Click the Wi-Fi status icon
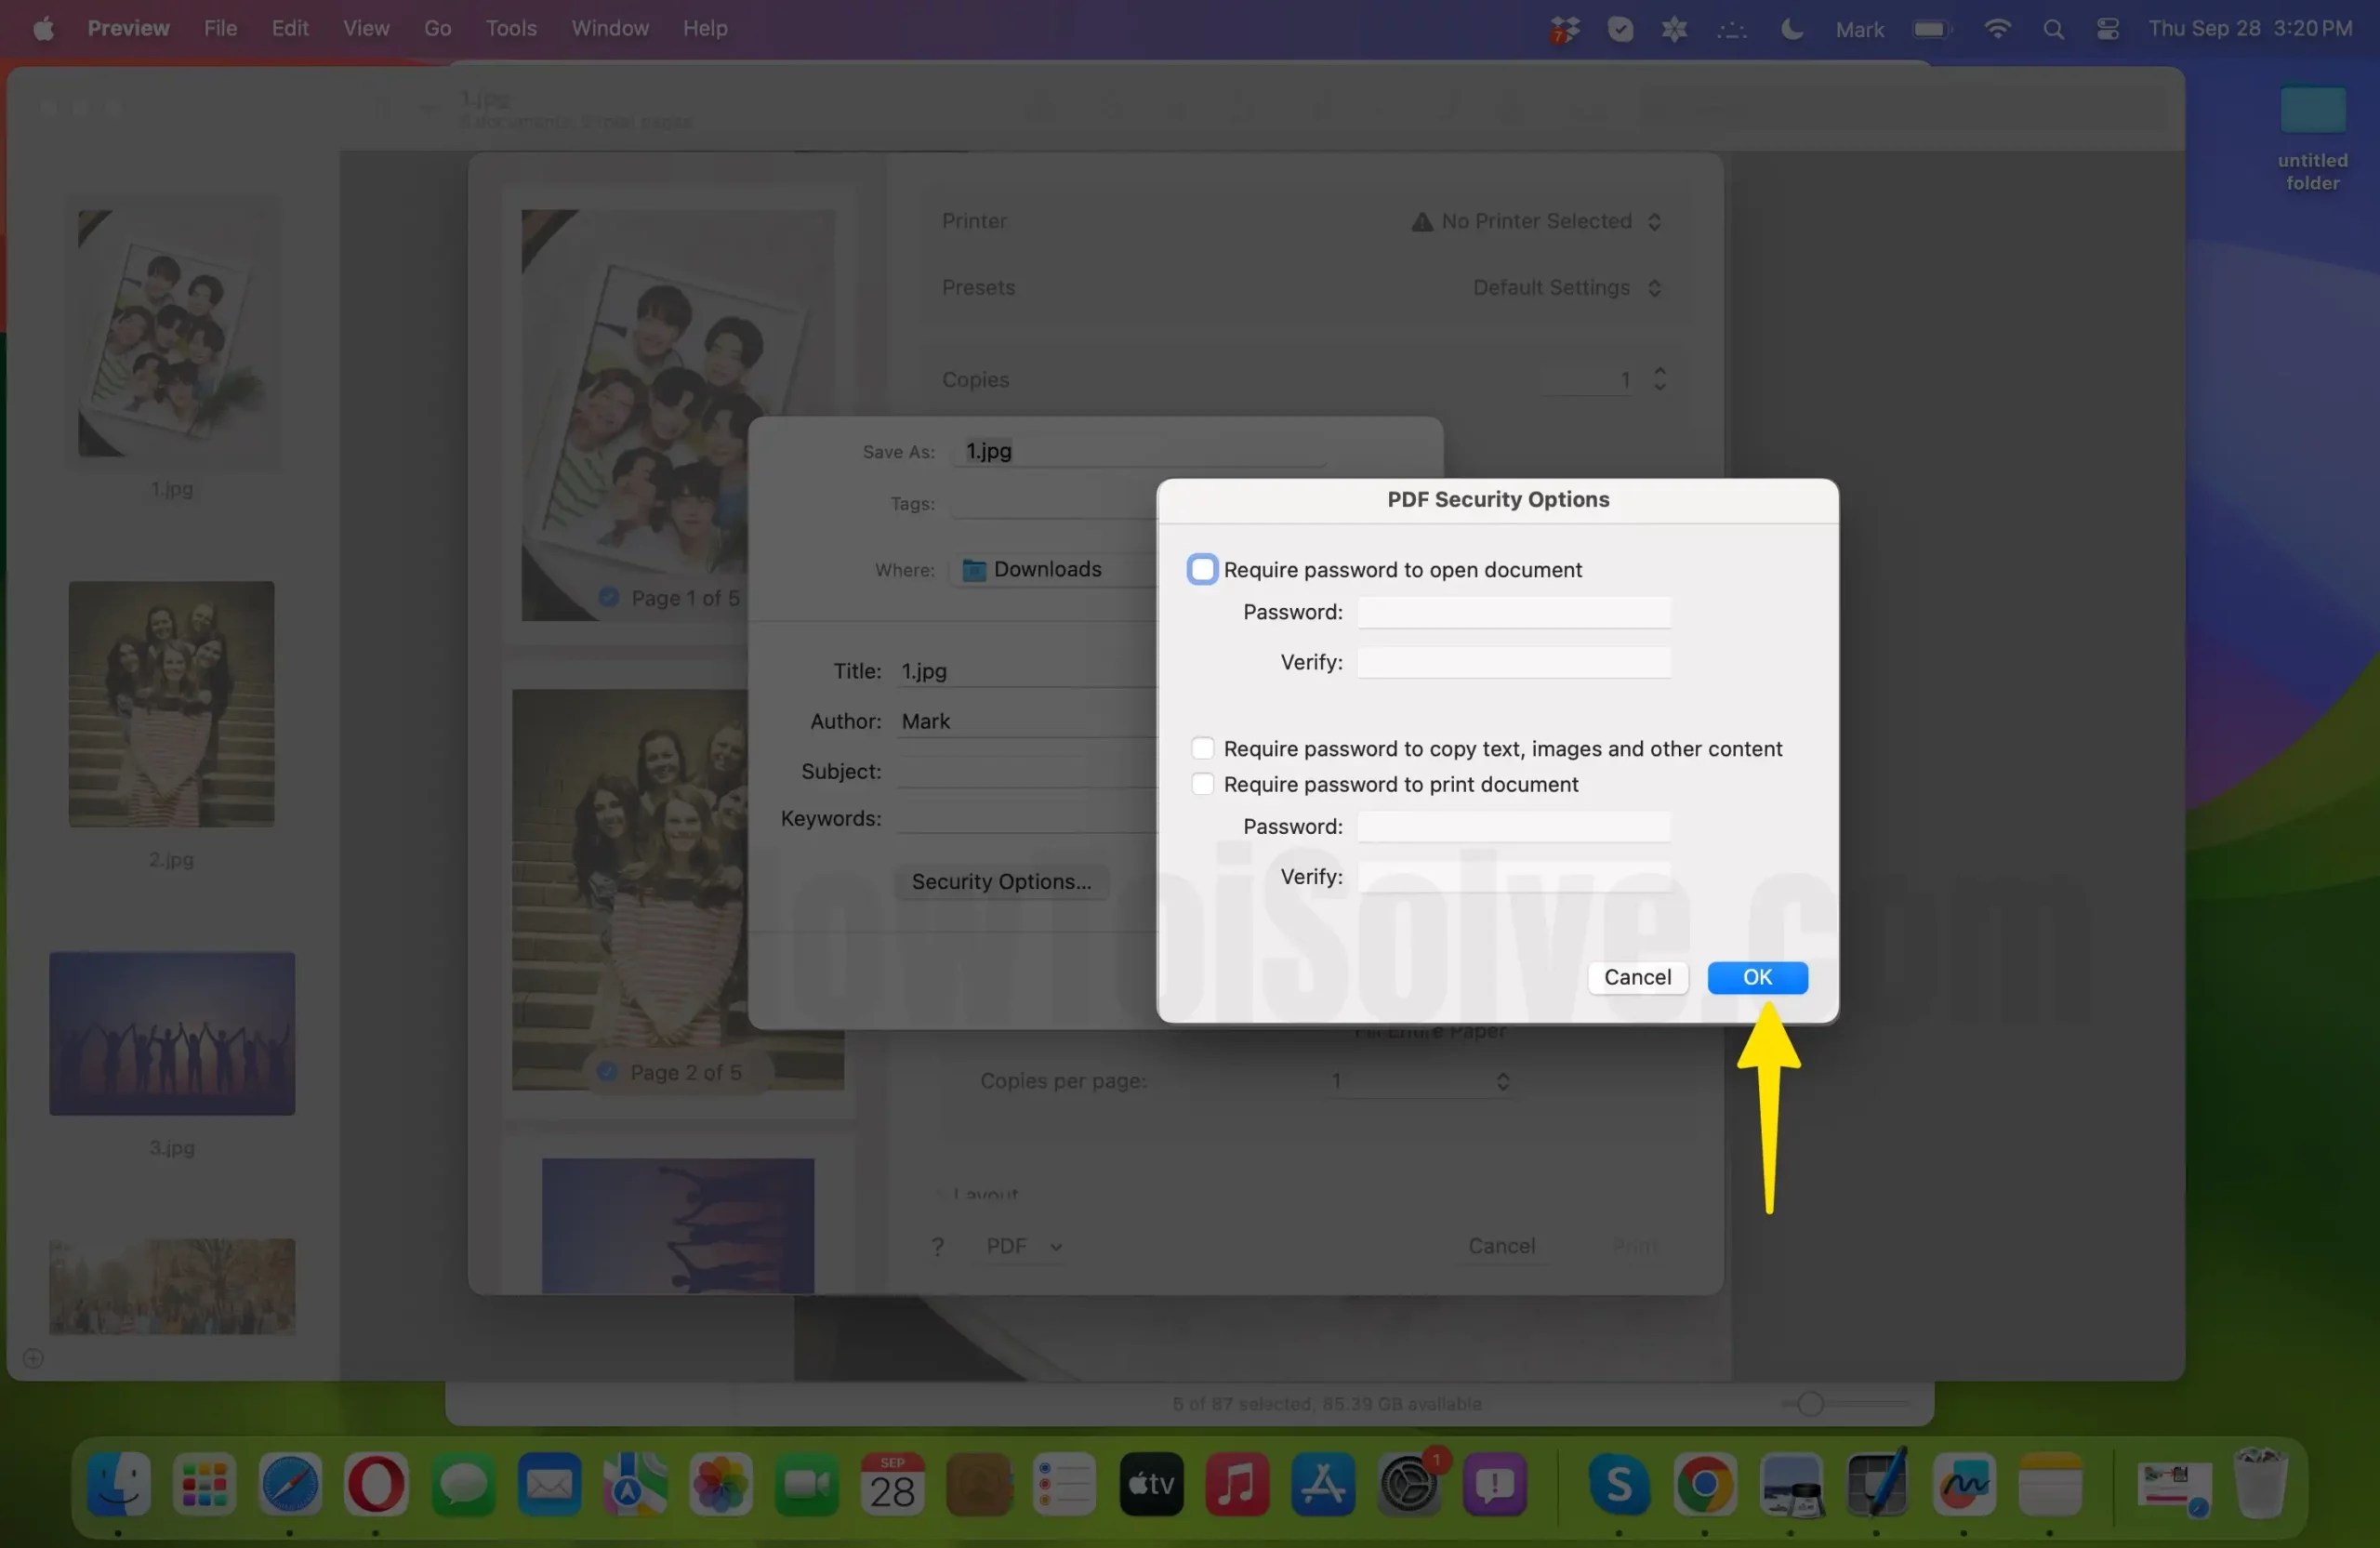The width and height of the screenshot is (2380, 1548). coord(1996,28)
